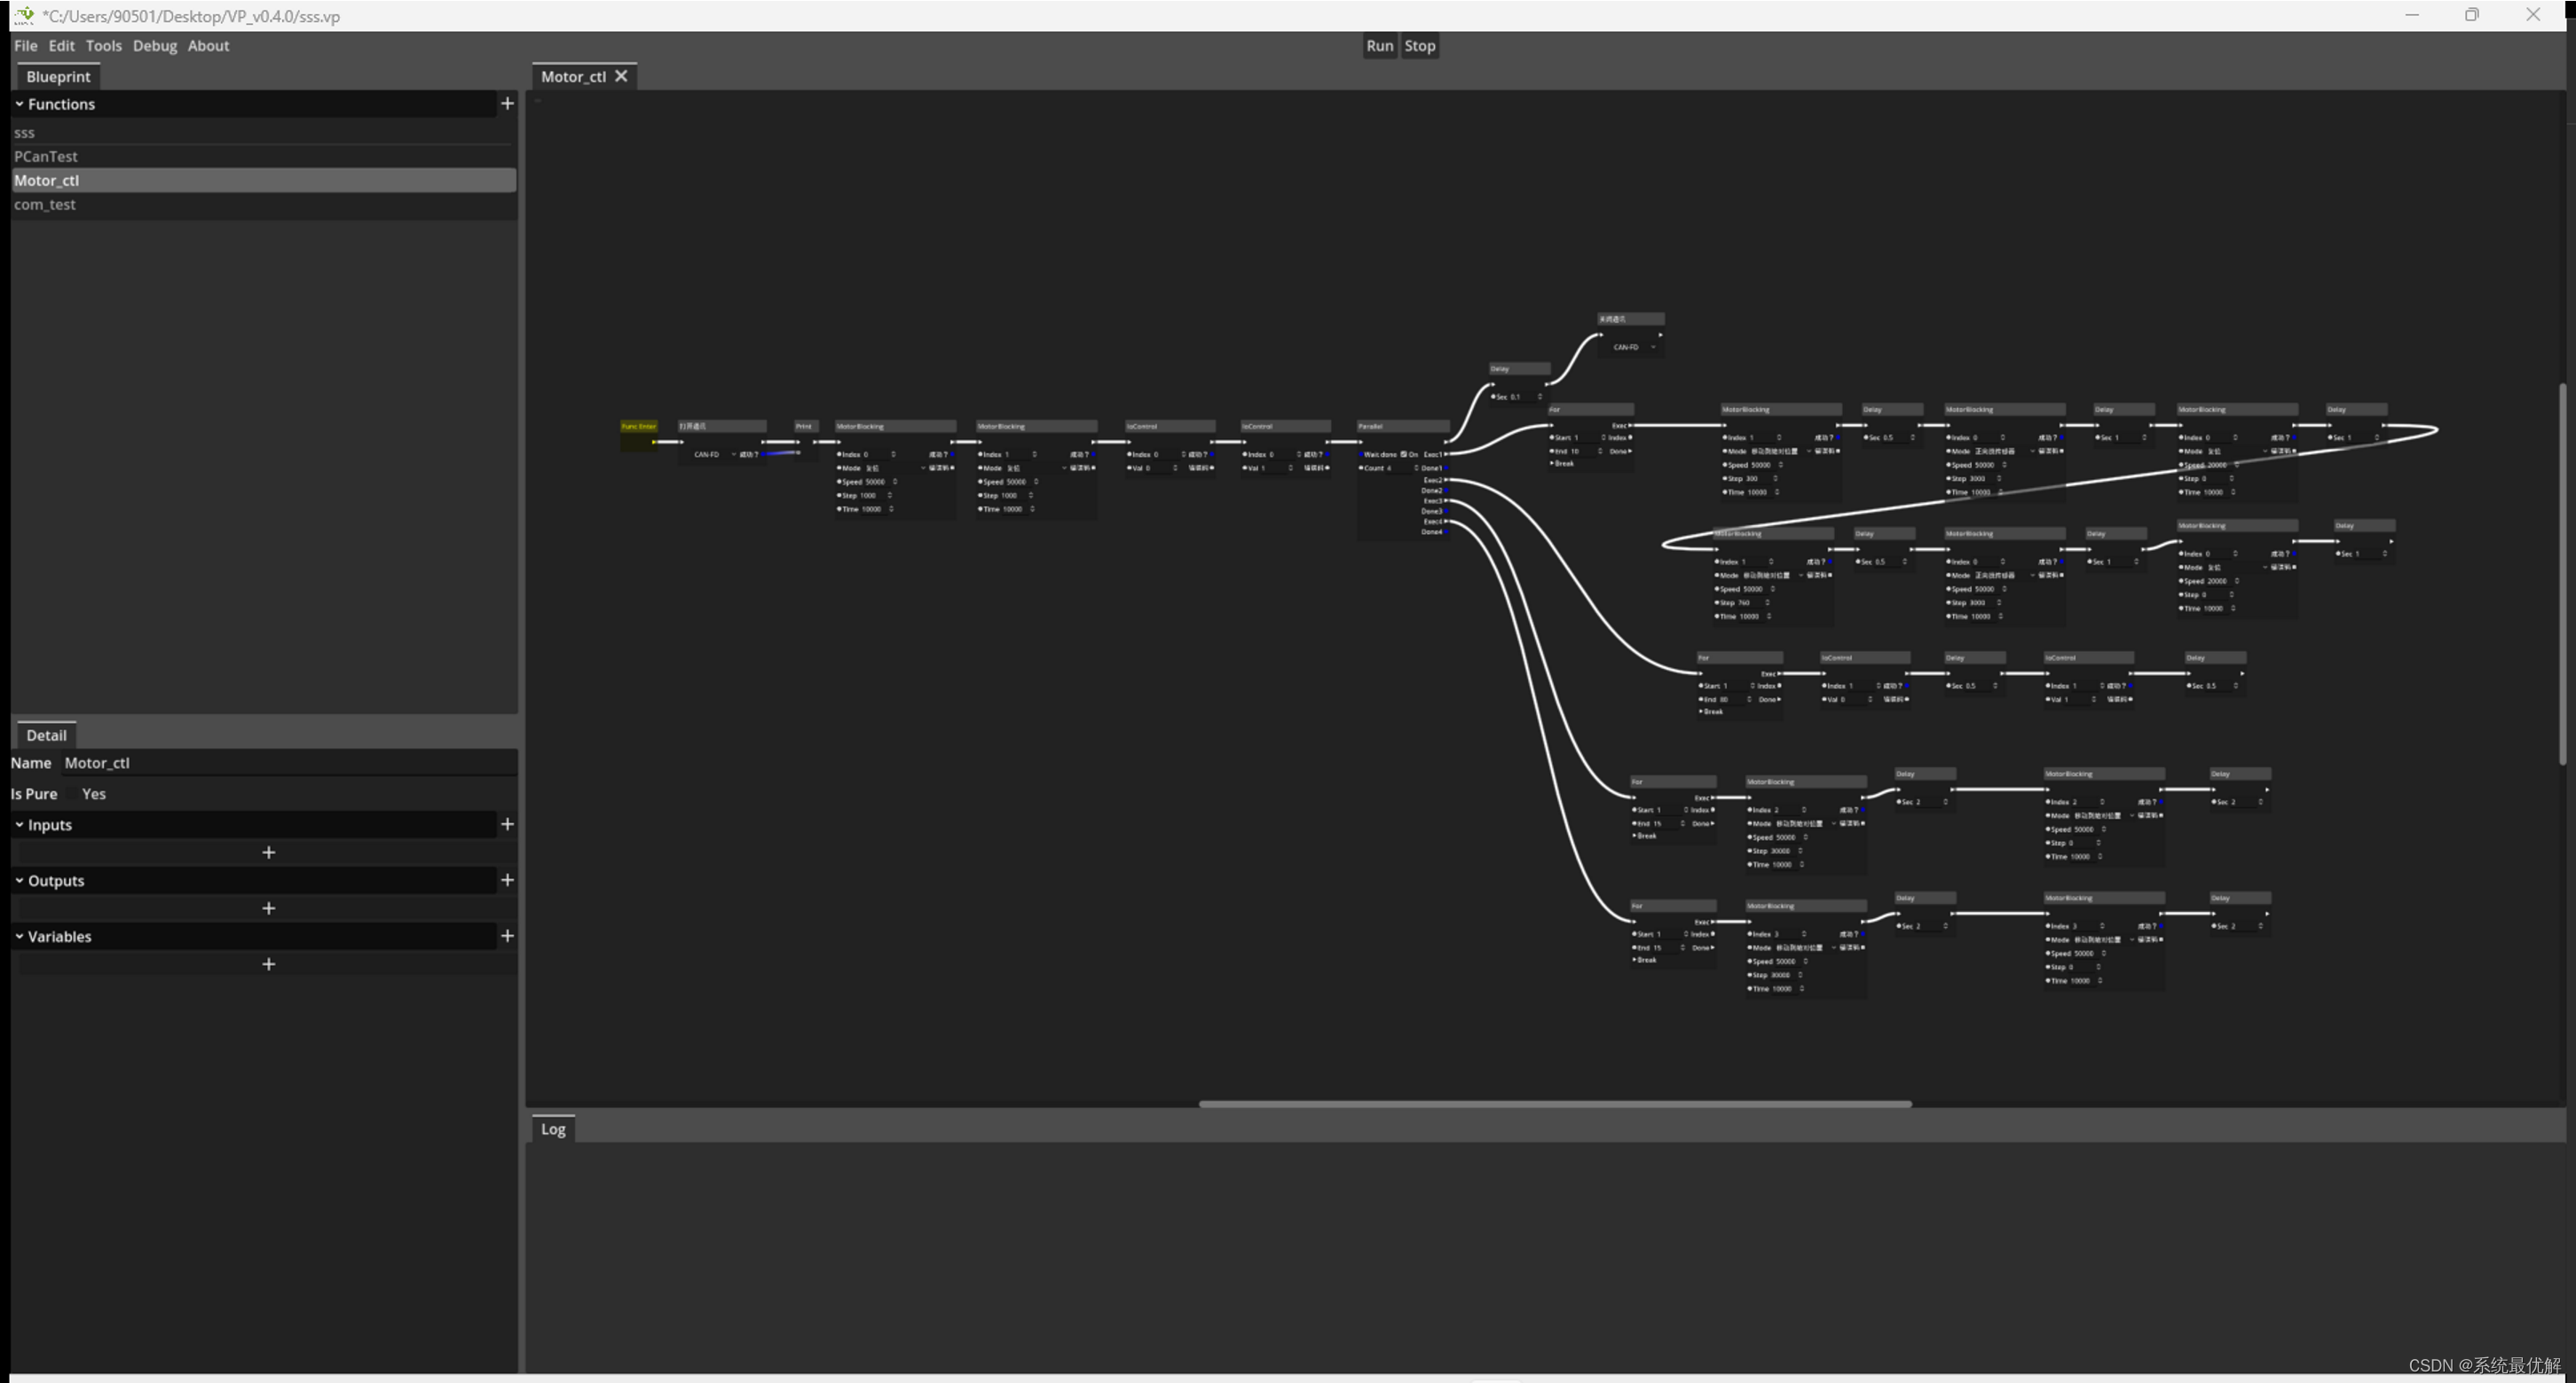Image resolution: width=2576 pixels, height=1383 pixels.
Task: Toggle Wait done checkbox in Parallel node
Action: [x=1403, y=454]
